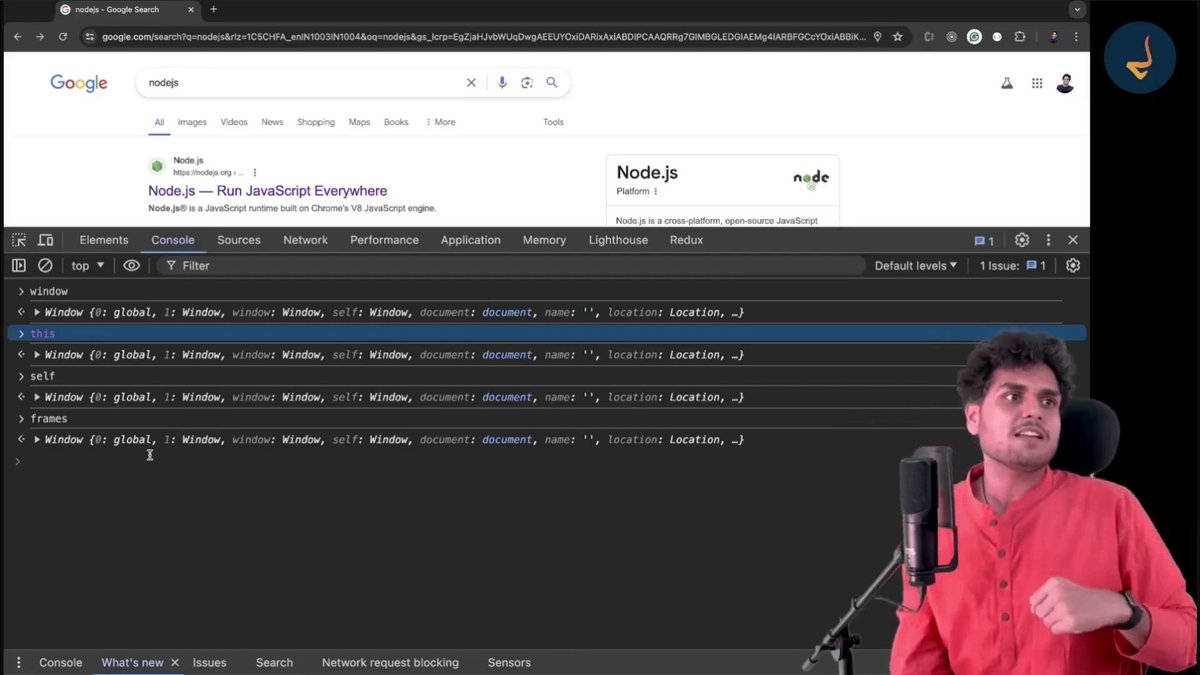The image size is (1200, 675).
Task: Expand the Window object under frames
Action: pyautogui.click(x=37, y=439)
